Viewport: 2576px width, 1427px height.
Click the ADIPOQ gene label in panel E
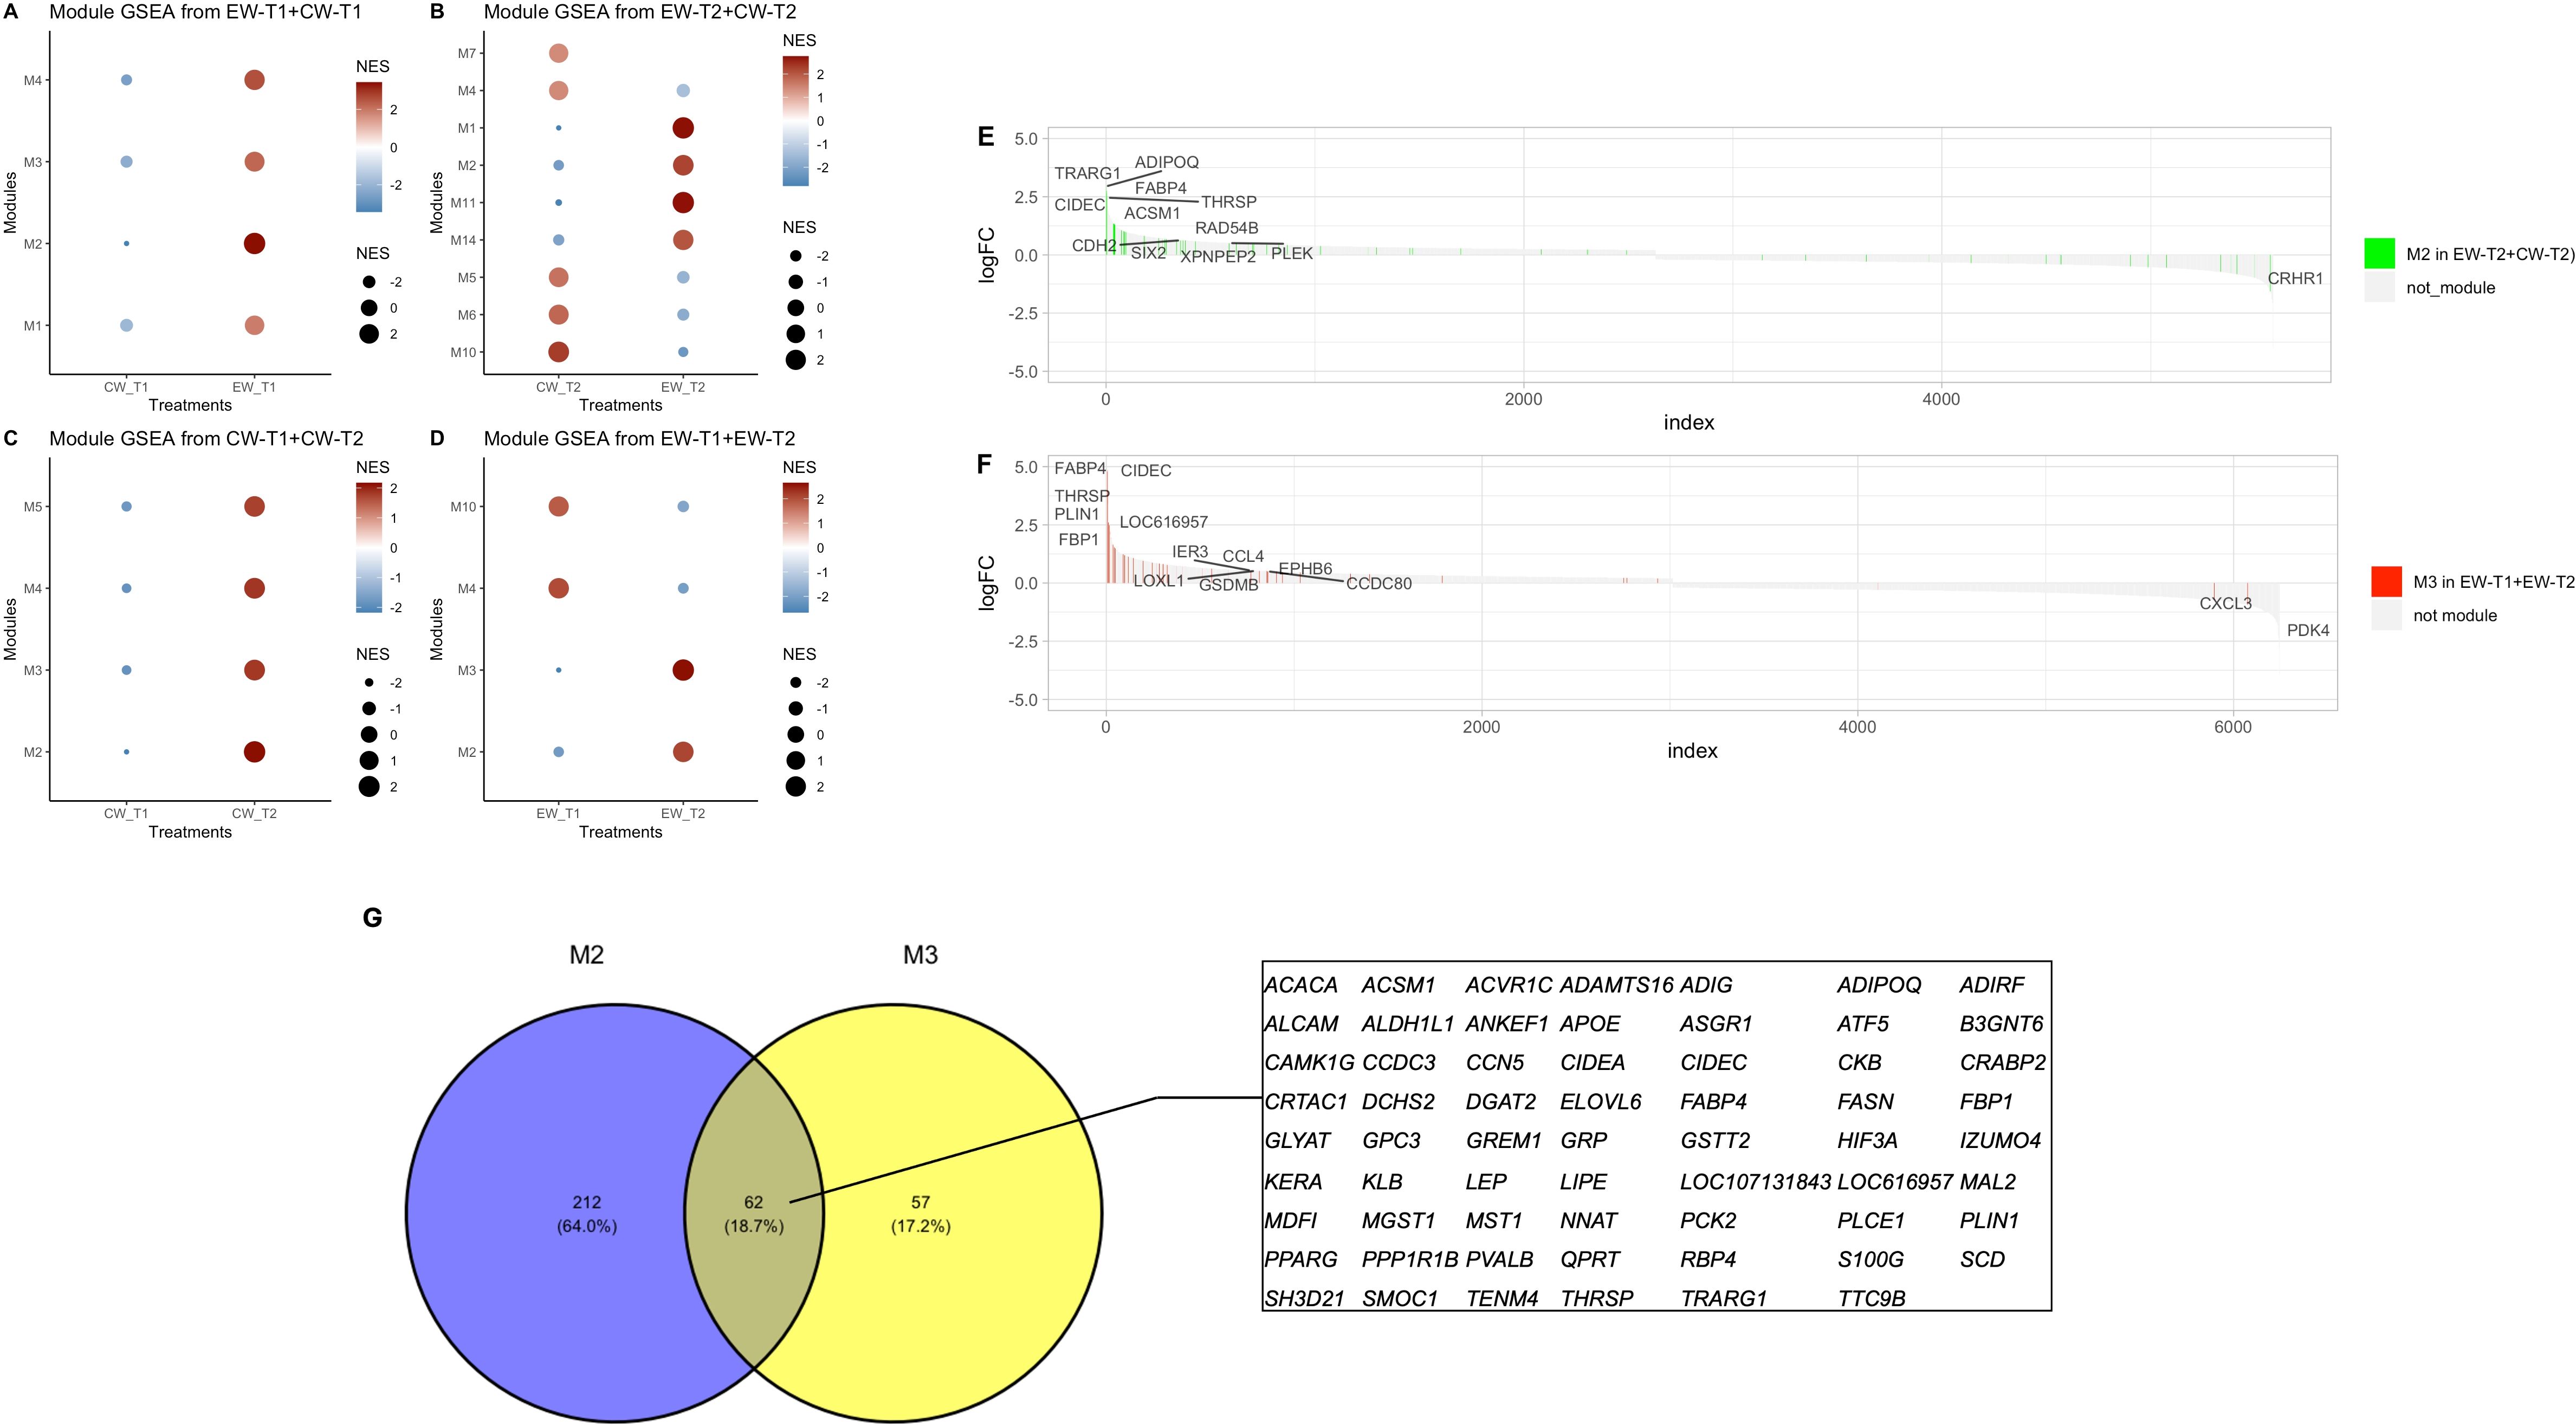click(x=1166, y=162)
